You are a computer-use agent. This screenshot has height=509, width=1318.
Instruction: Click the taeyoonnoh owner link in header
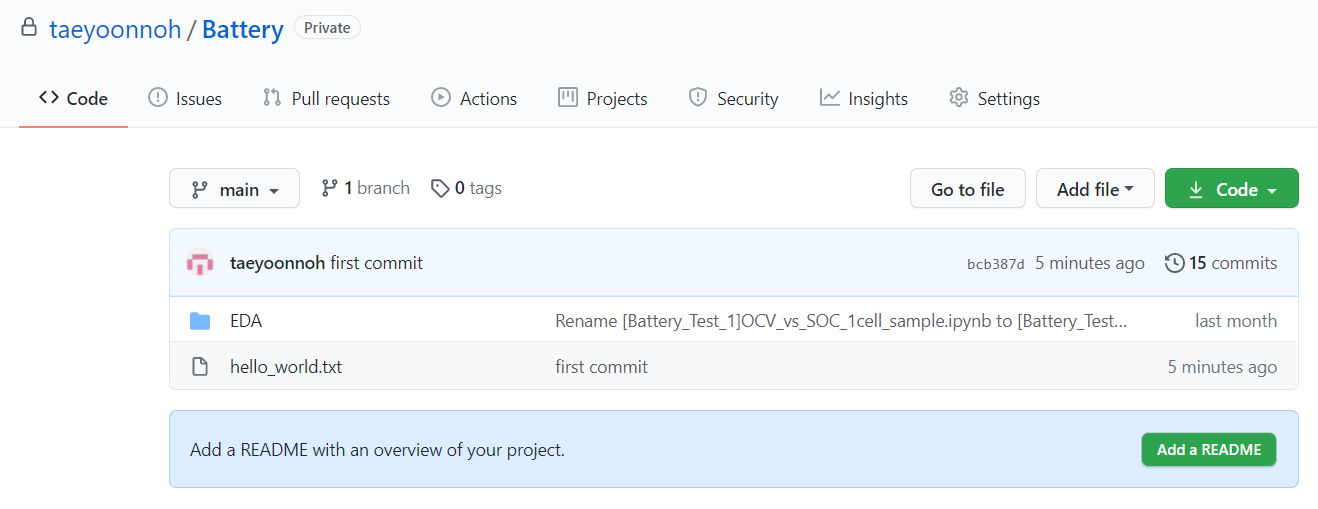115,29
